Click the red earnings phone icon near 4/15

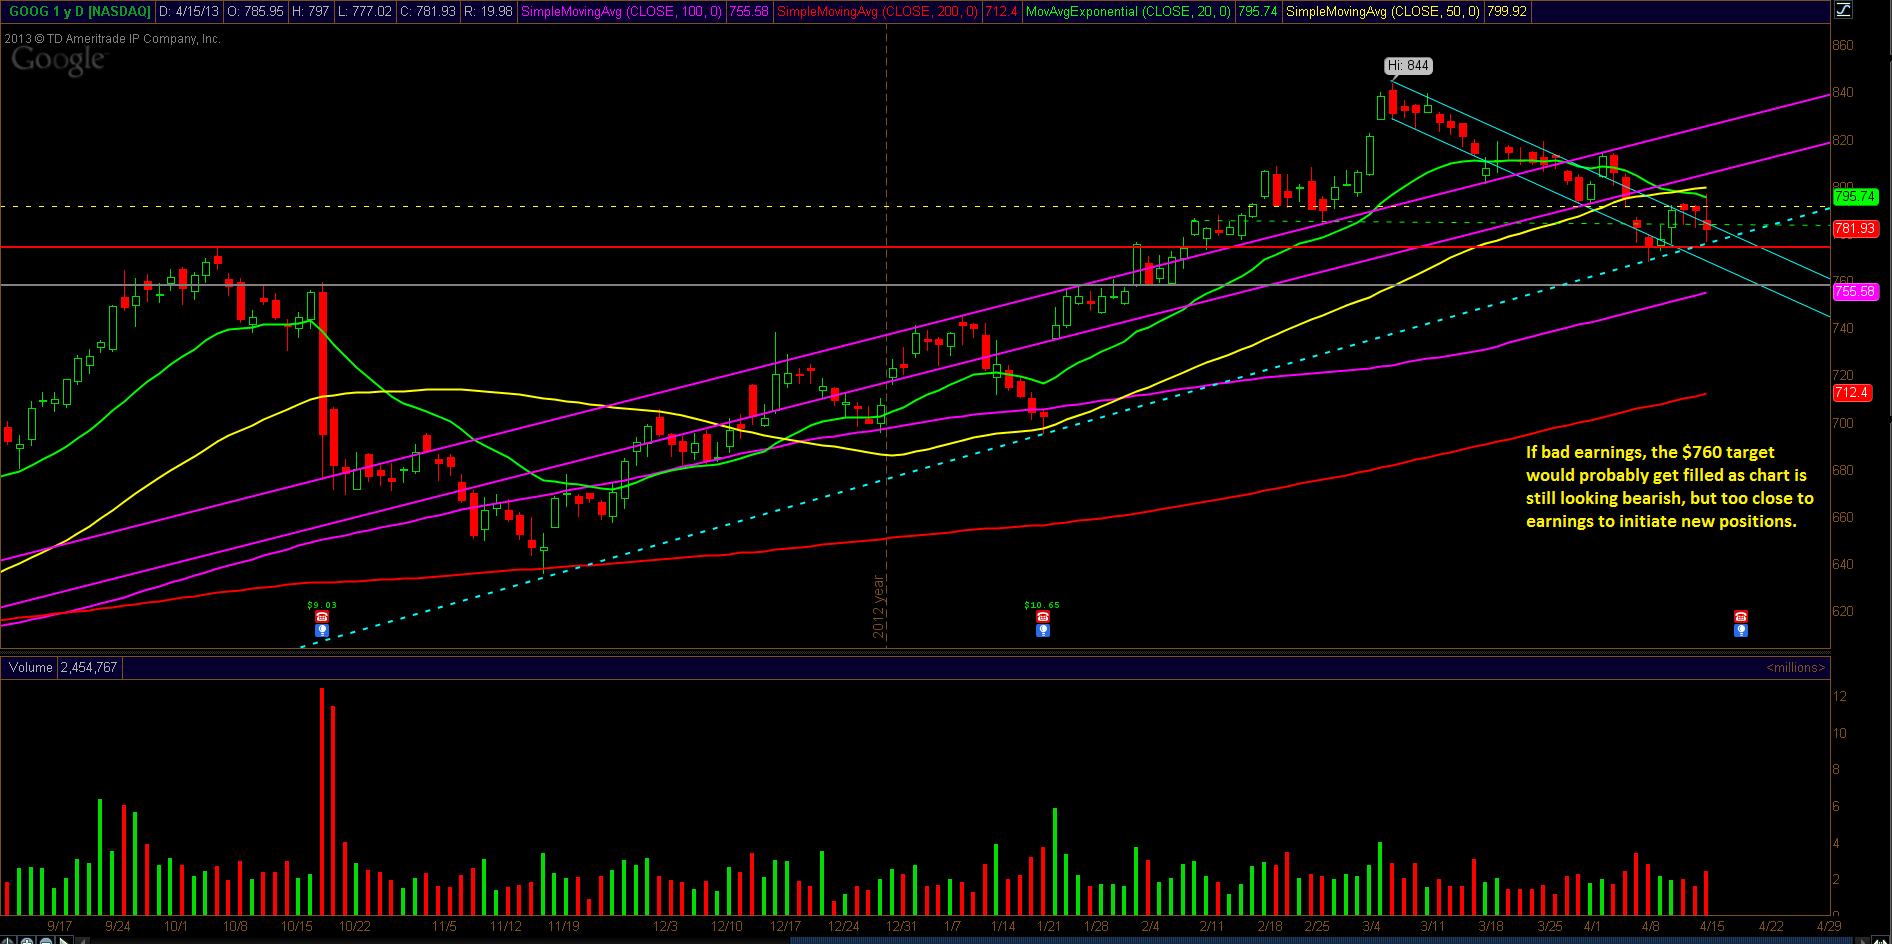1741,618
